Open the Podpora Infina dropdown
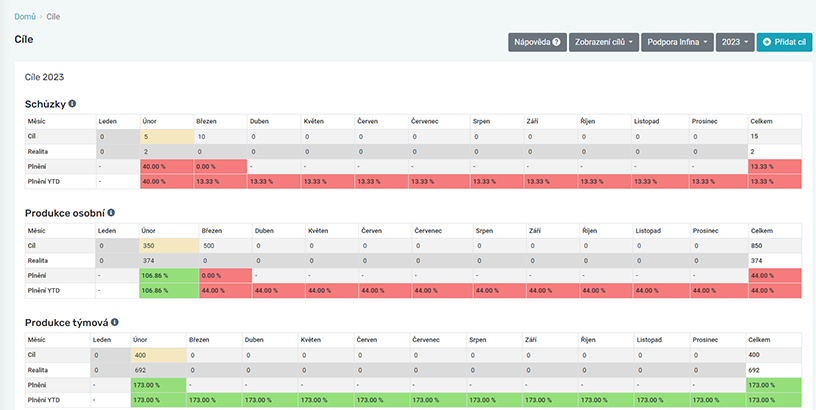The image size is (816, 410). tap(677, 43)
